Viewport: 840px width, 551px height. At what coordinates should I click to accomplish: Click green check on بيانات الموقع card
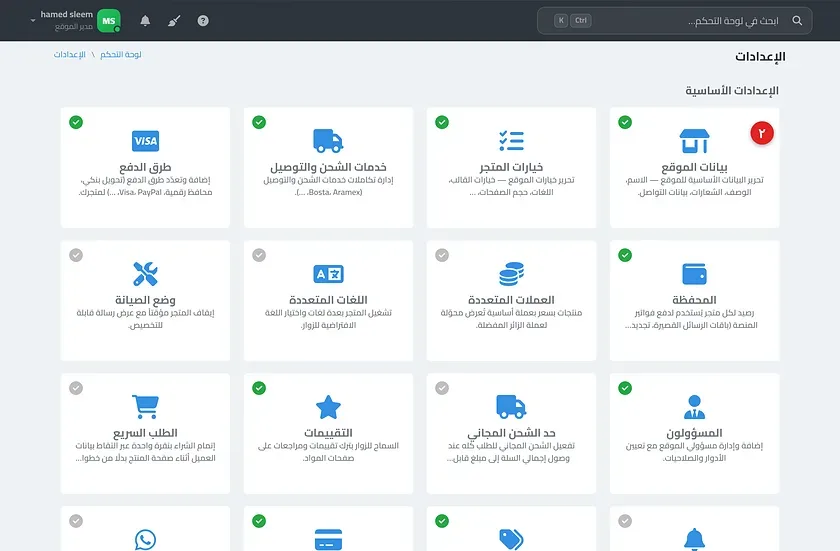625,122
